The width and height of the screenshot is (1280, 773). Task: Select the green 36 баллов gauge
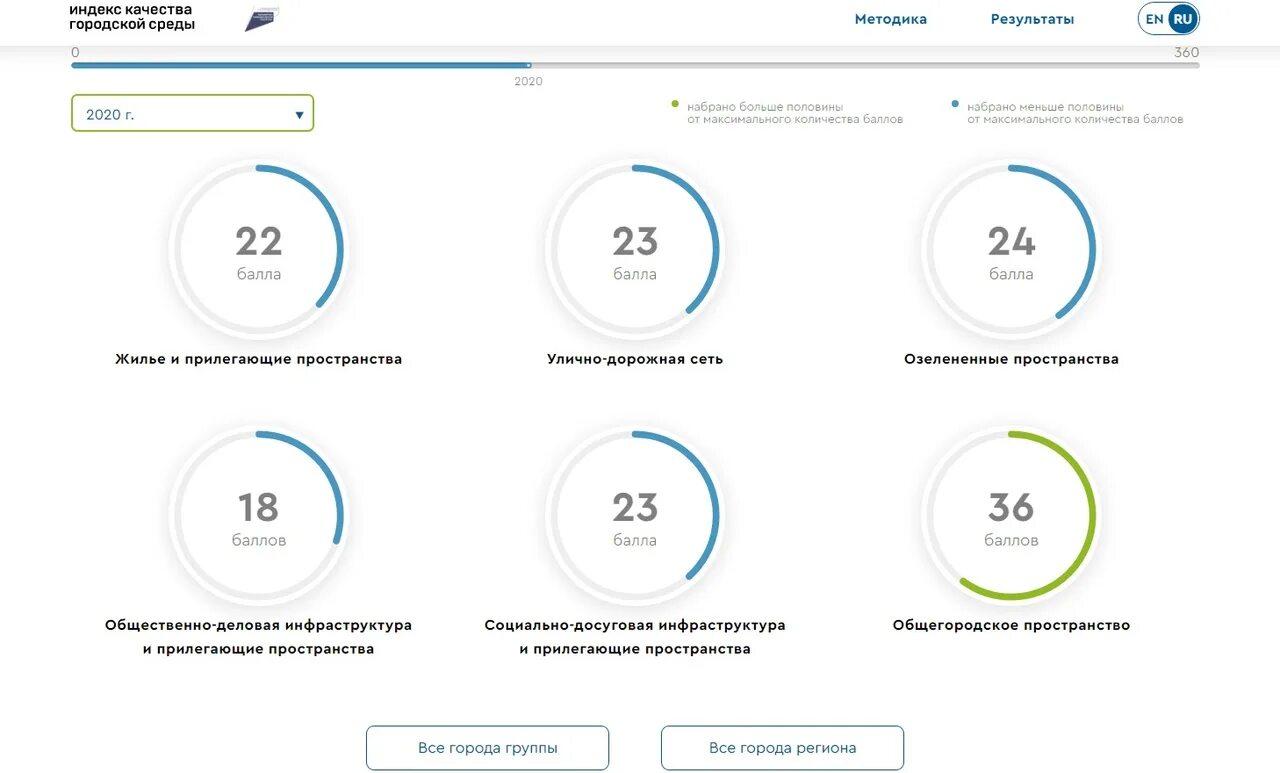[x=1011, y=516]
